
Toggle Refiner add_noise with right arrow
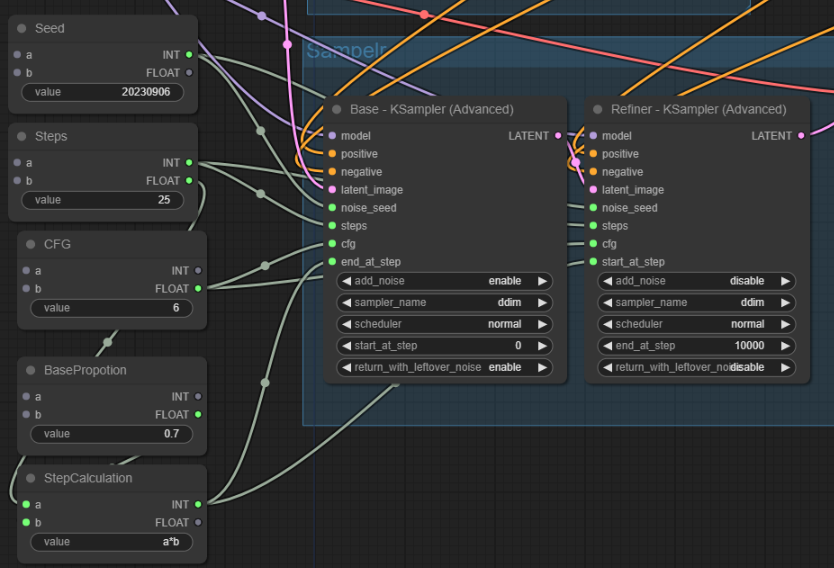[785, 281]
